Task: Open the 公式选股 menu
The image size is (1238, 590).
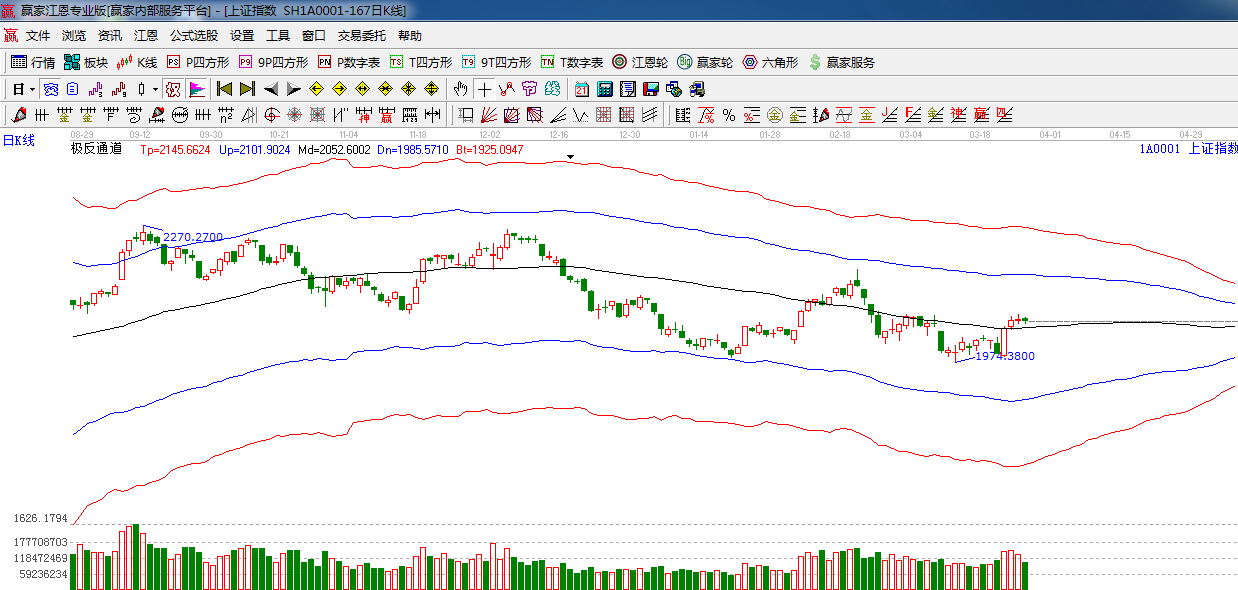Action: click(x=193, y=35)
